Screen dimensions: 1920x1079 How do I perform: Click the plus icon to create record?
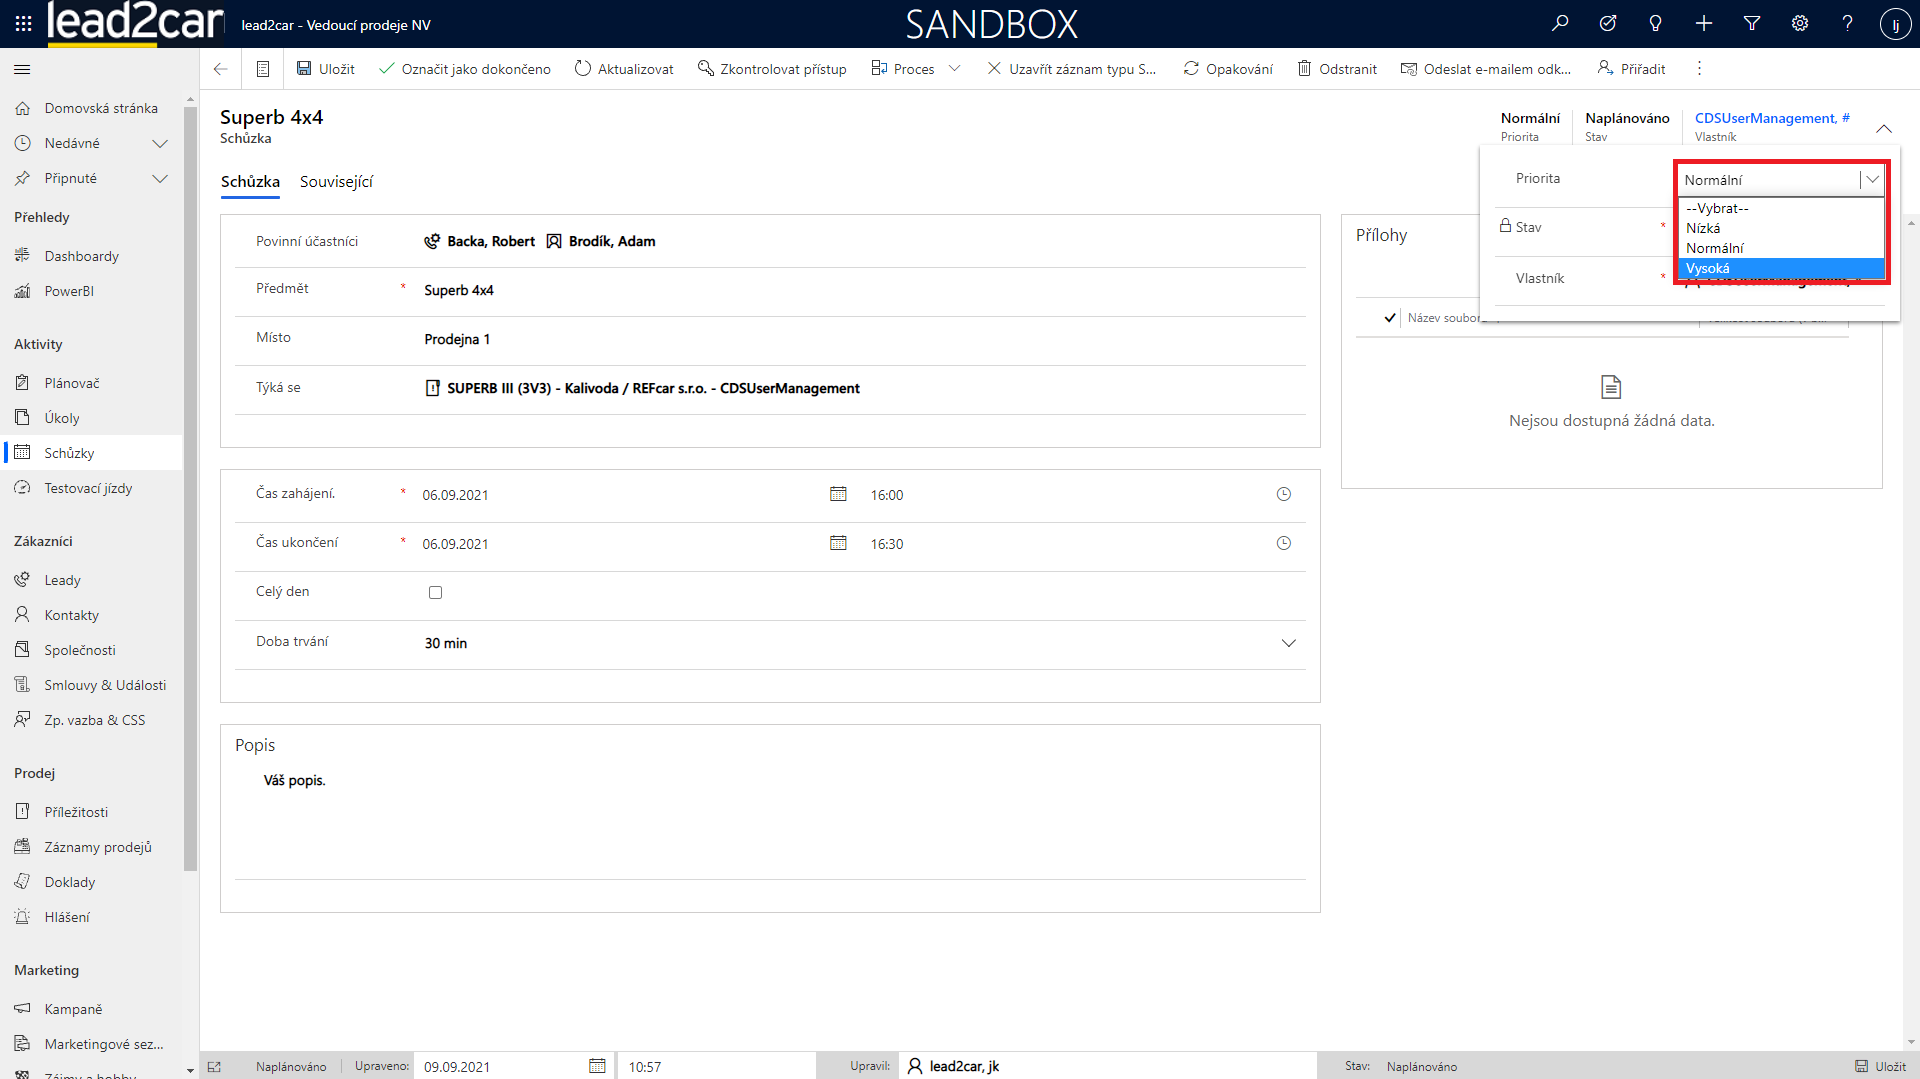1704,23
